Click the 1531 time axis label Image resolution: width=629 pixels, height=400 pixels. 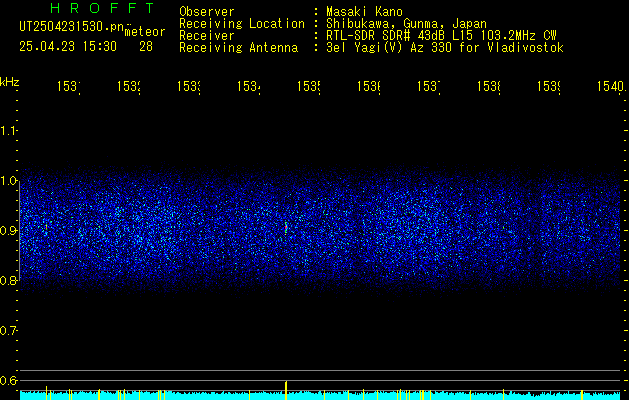[x=69, y=87]
